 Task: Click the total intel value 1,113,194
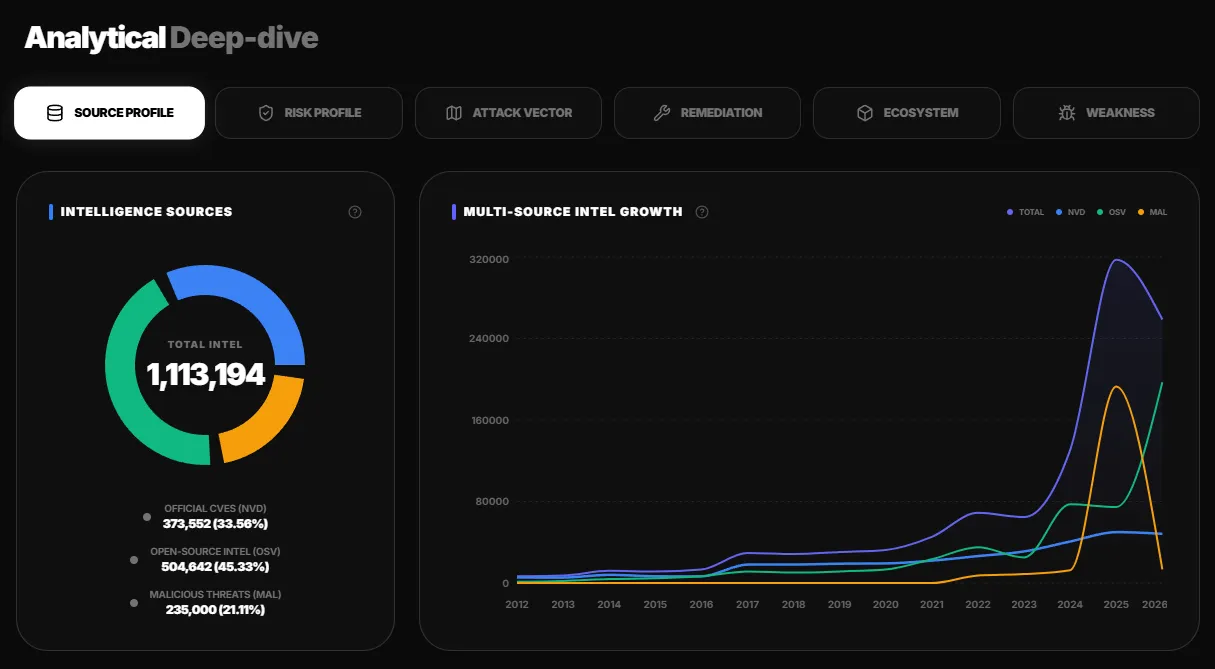click(206, 374)
